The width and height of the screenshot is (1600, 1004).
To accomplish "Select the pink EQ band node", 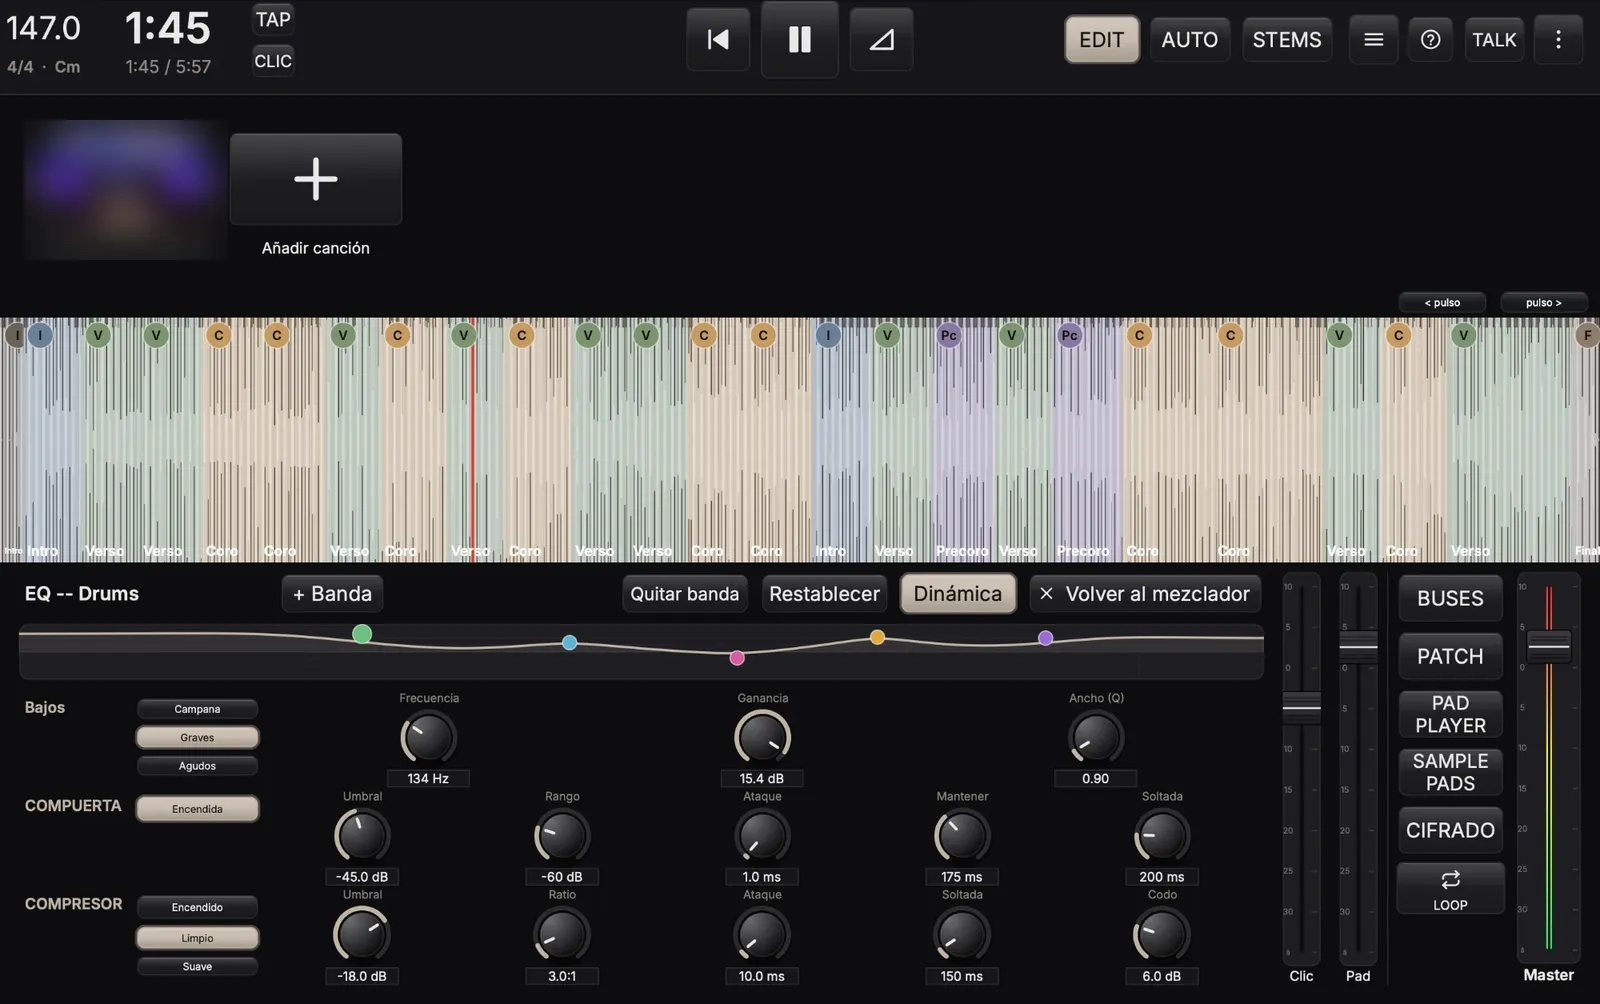I will point(737,657).
